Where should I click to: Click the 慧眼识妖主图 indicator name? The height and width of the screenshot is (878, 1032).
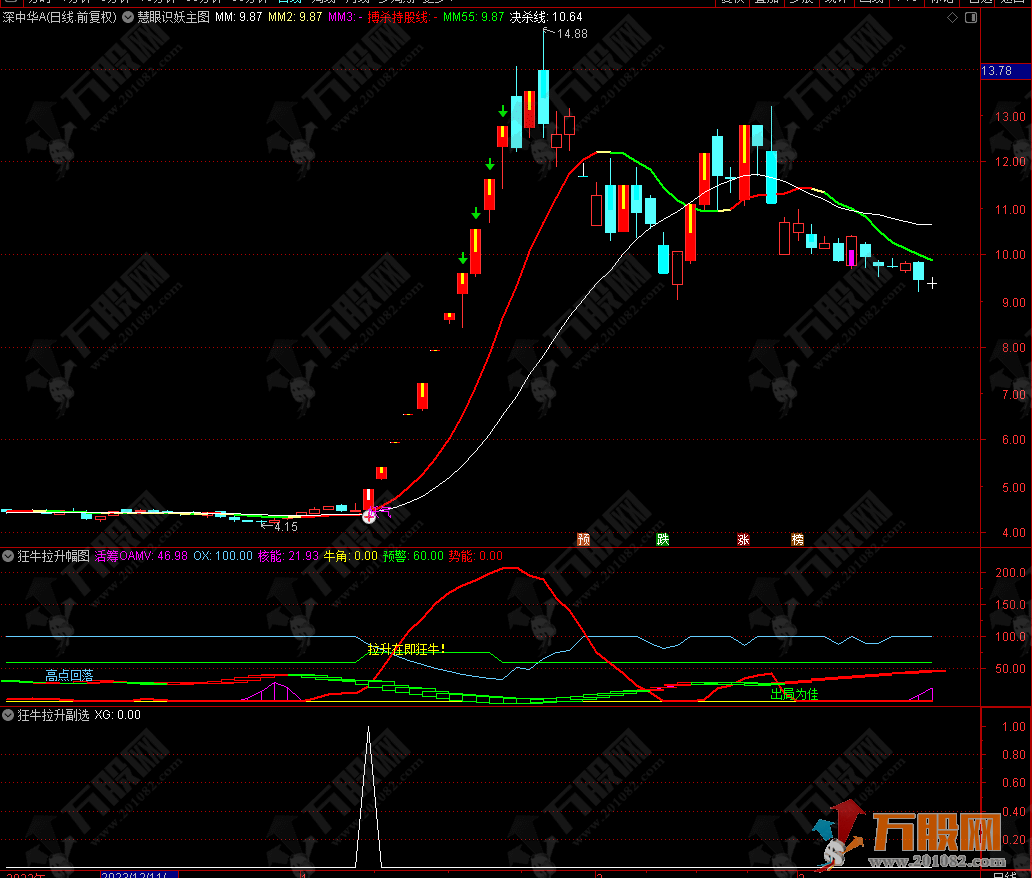(x=173, y=17)
